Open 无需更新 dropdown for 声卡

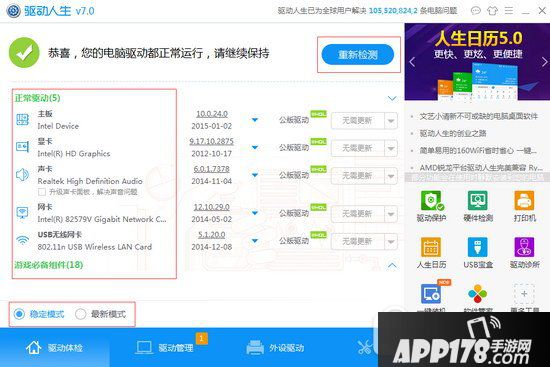(391, 176)
